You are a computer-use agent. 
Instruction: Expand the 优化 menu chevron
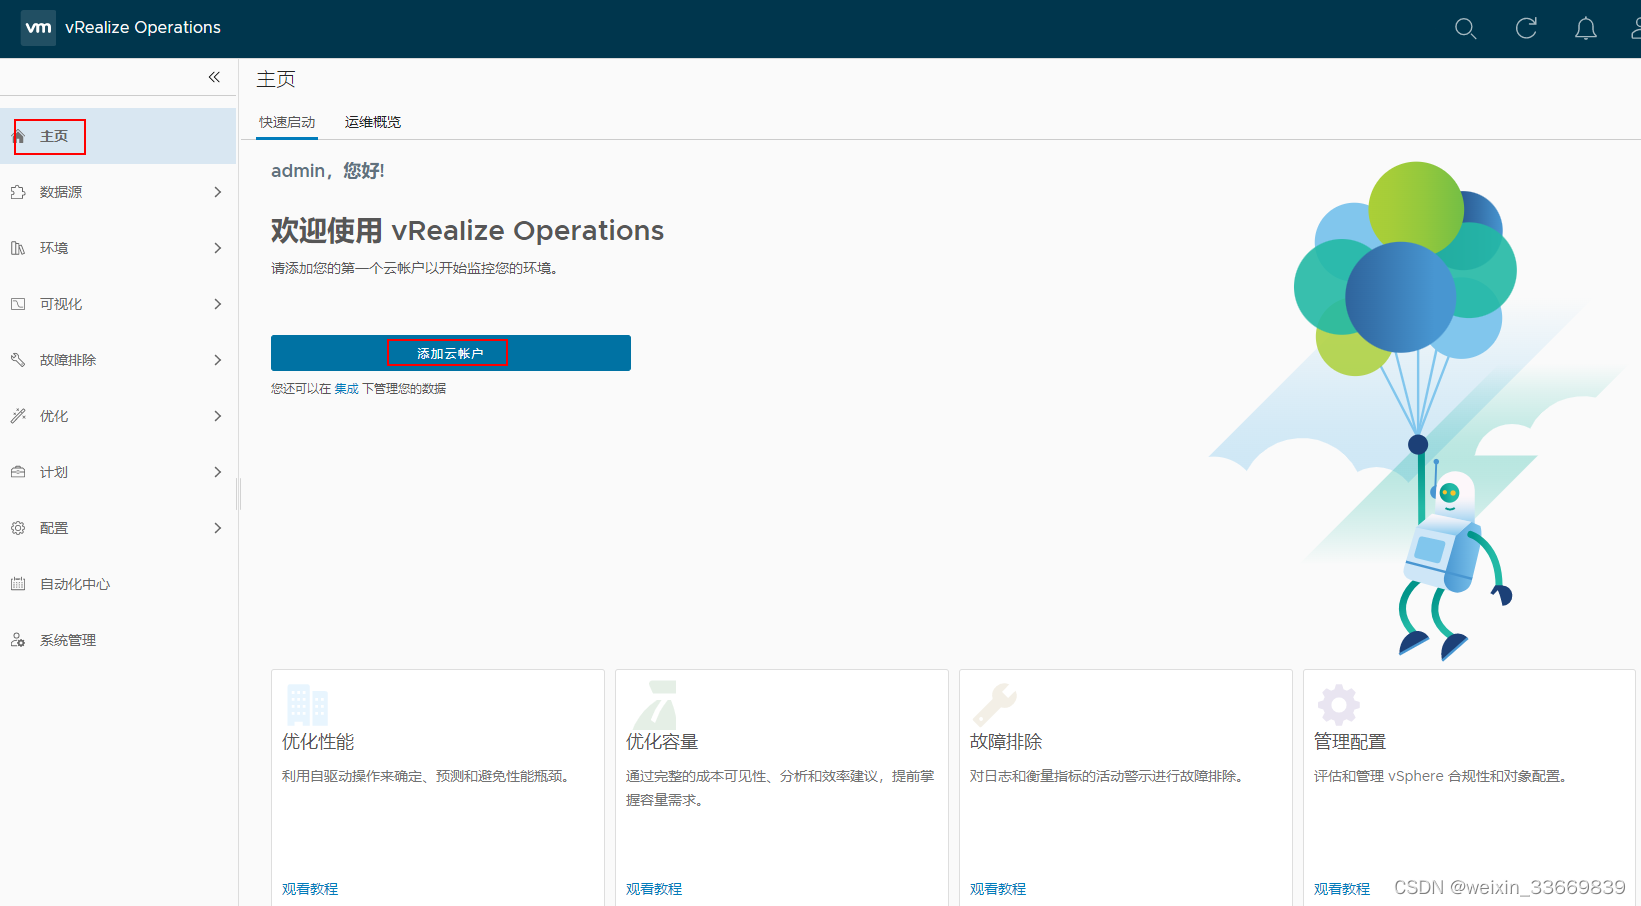tap(218, 416)
